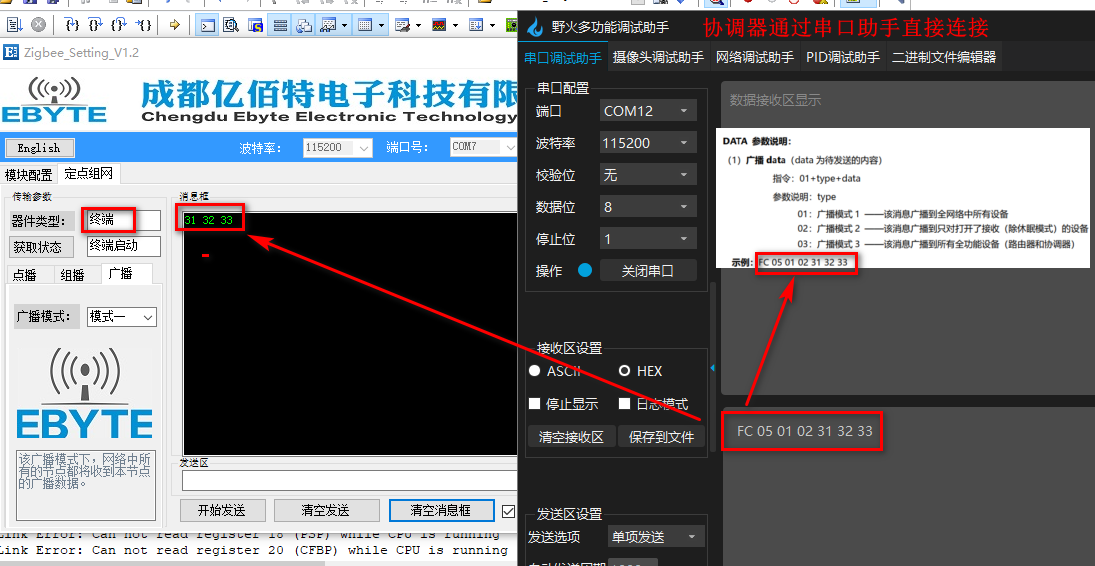The width and height of the screenshot is (1095, 566).
Task: Switch to the 串口调试助手 tab
Action: [x=563, y=57]
